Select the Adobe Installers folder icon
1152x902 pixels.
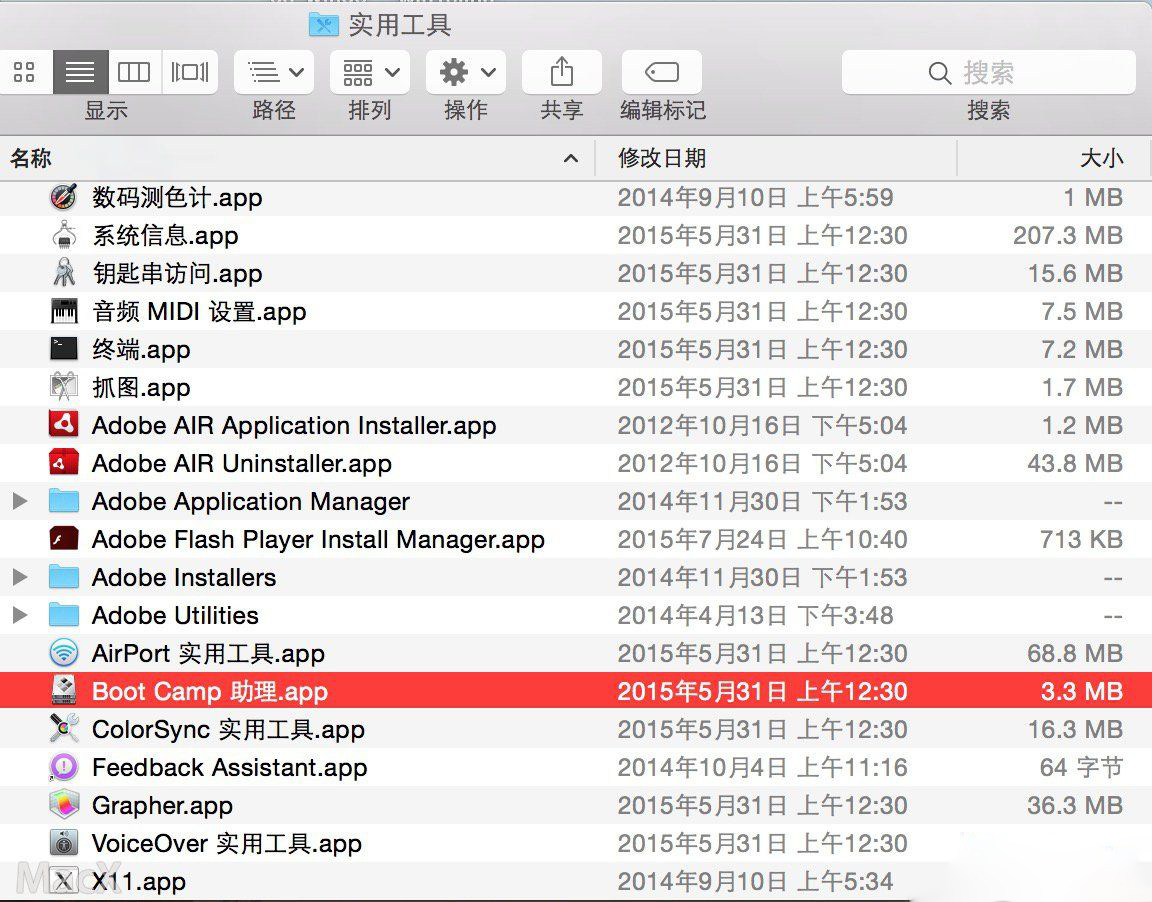[x=64, y=577]
